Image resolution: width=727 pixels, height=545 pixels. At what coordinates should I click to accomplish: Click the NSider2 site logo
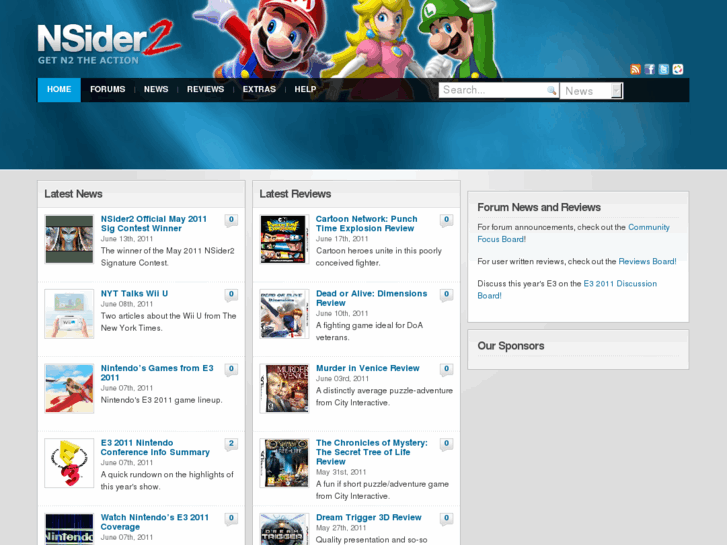pyautogui.click(x=109, y=38)
